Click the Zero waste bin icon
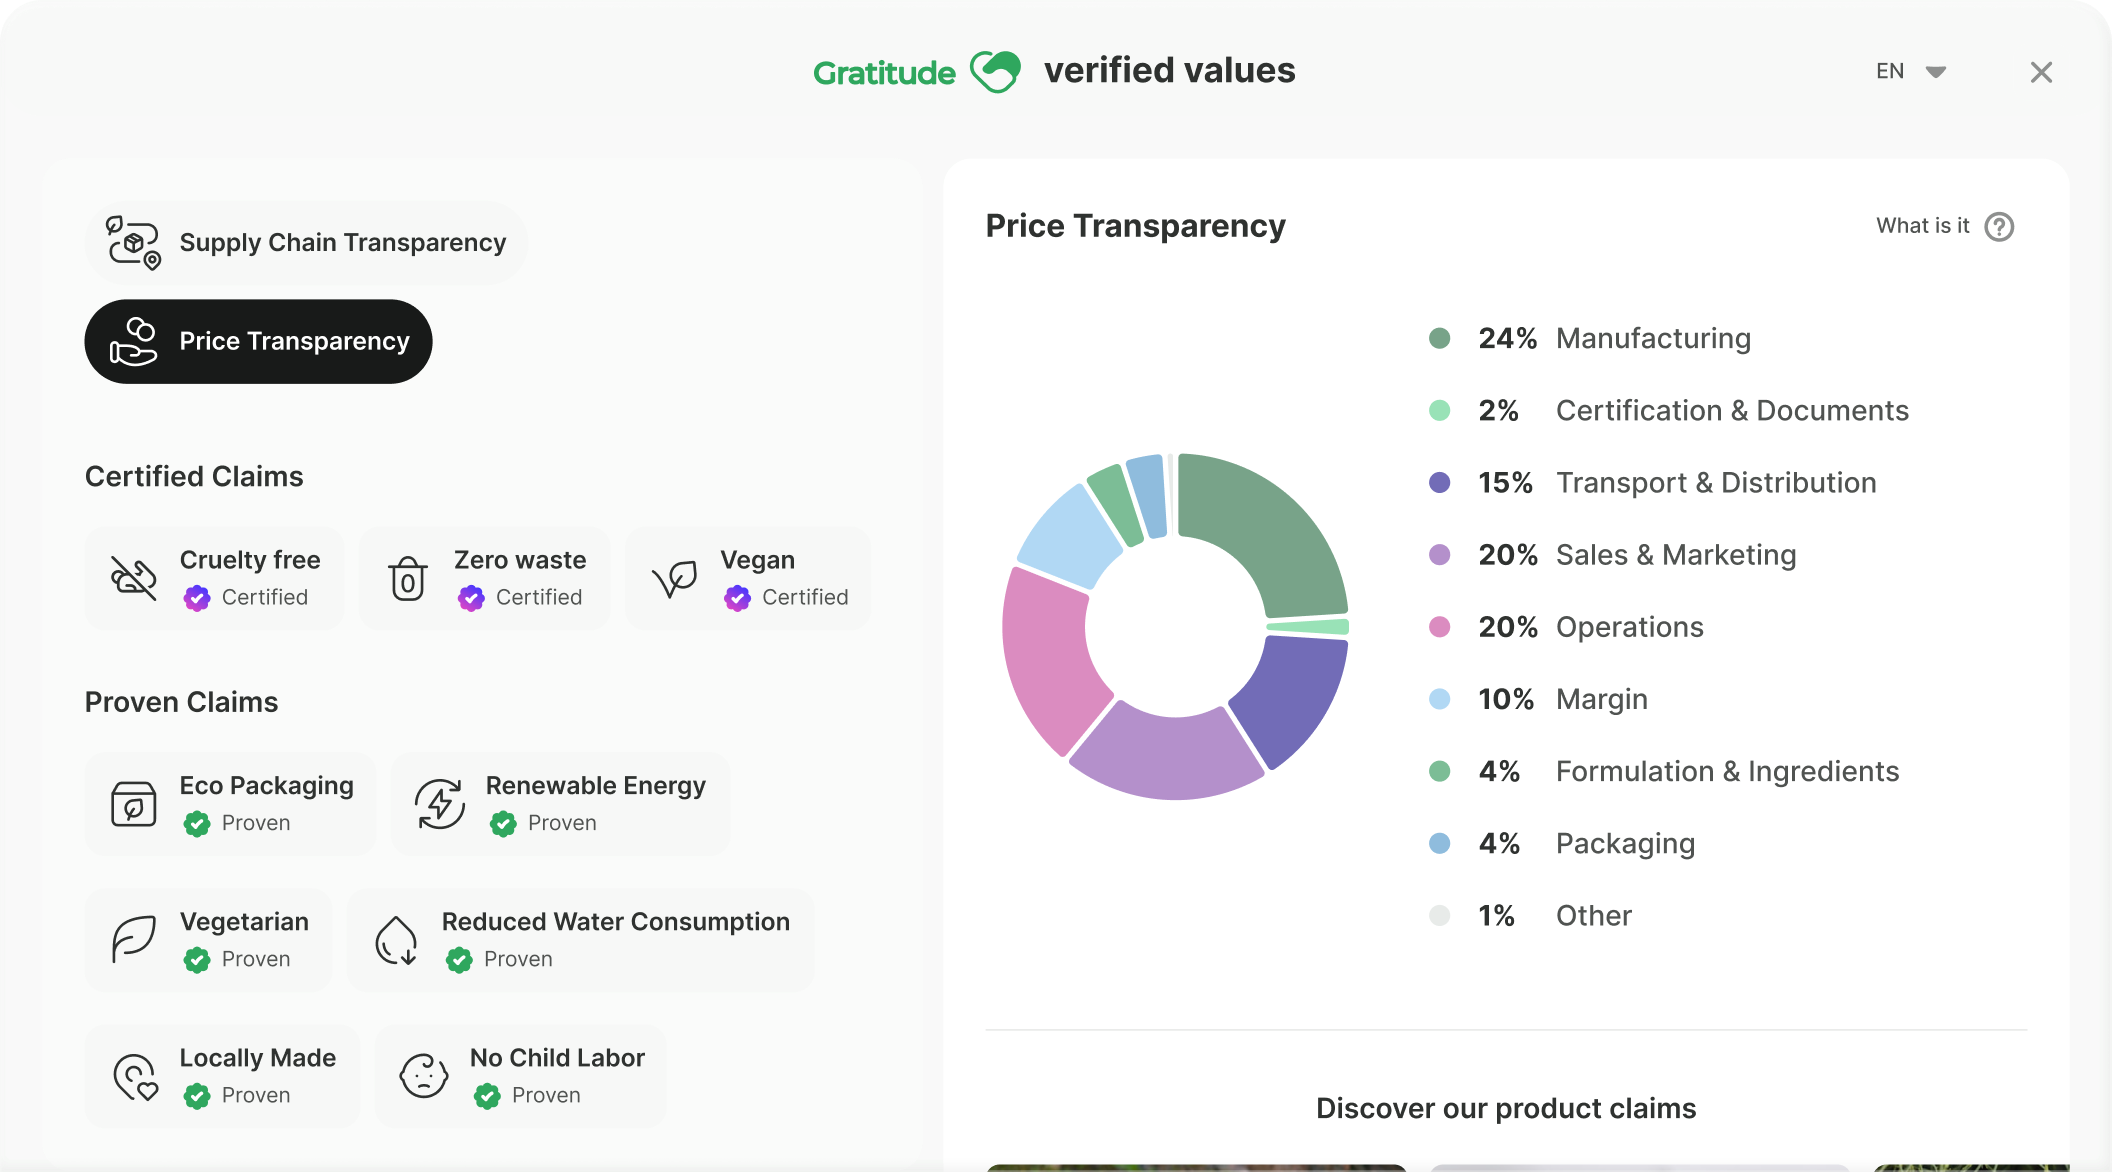2112x1172 pixels. pos(408,578)
